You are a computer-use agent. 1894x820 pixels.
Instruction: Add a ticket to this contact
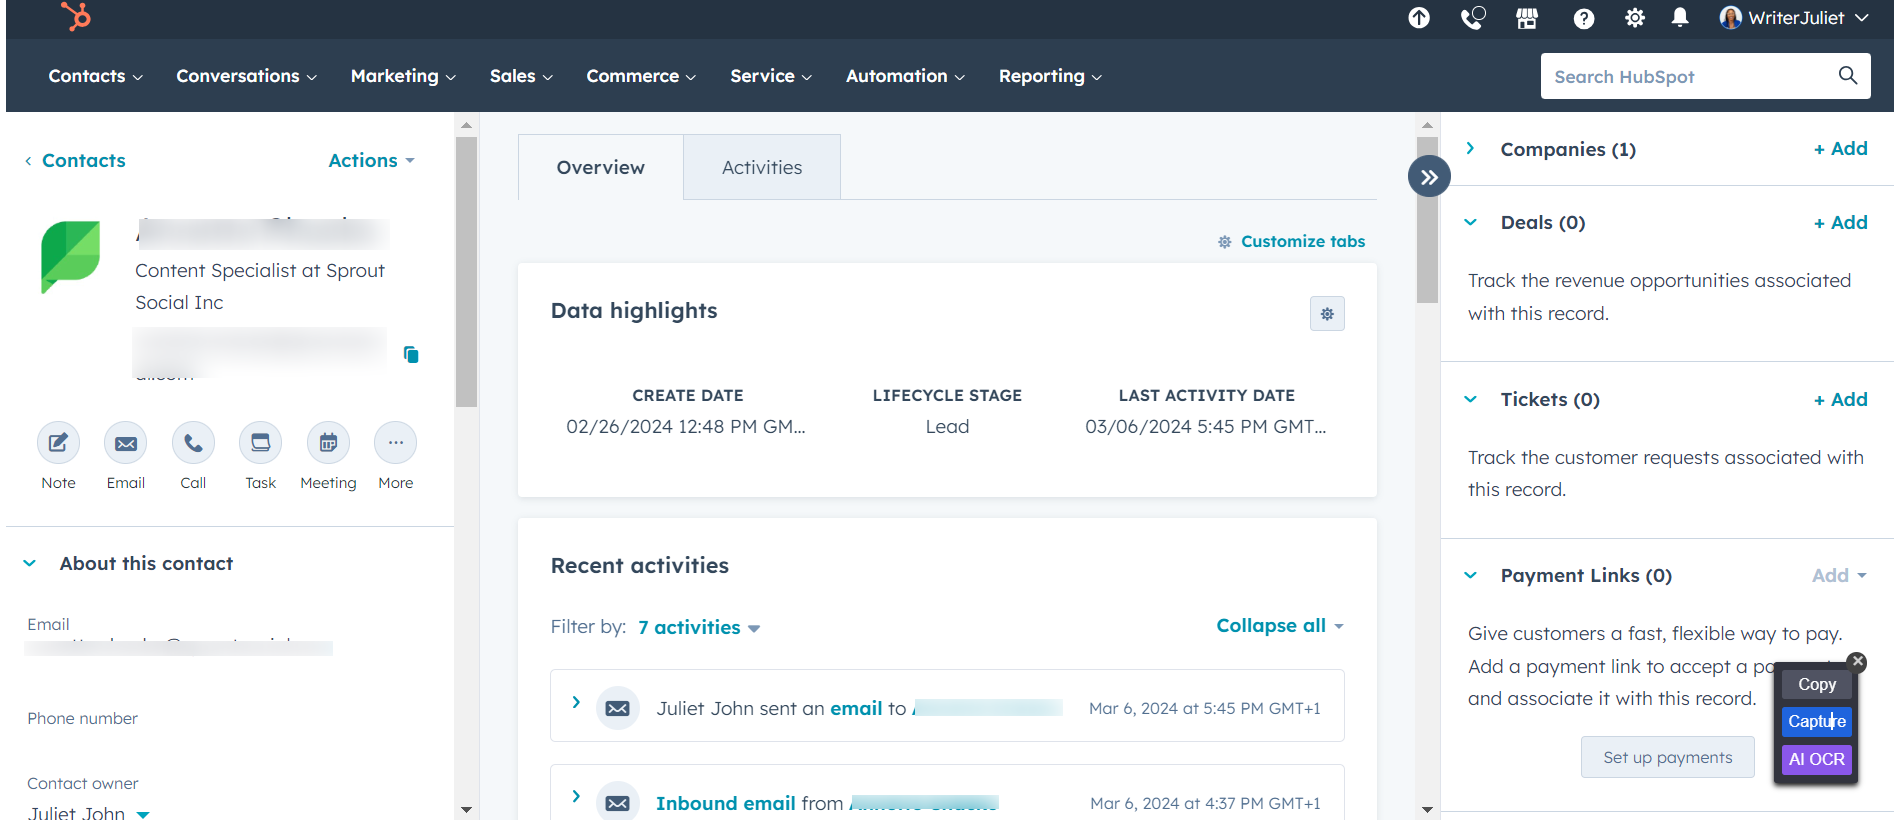pos(1841,399)
